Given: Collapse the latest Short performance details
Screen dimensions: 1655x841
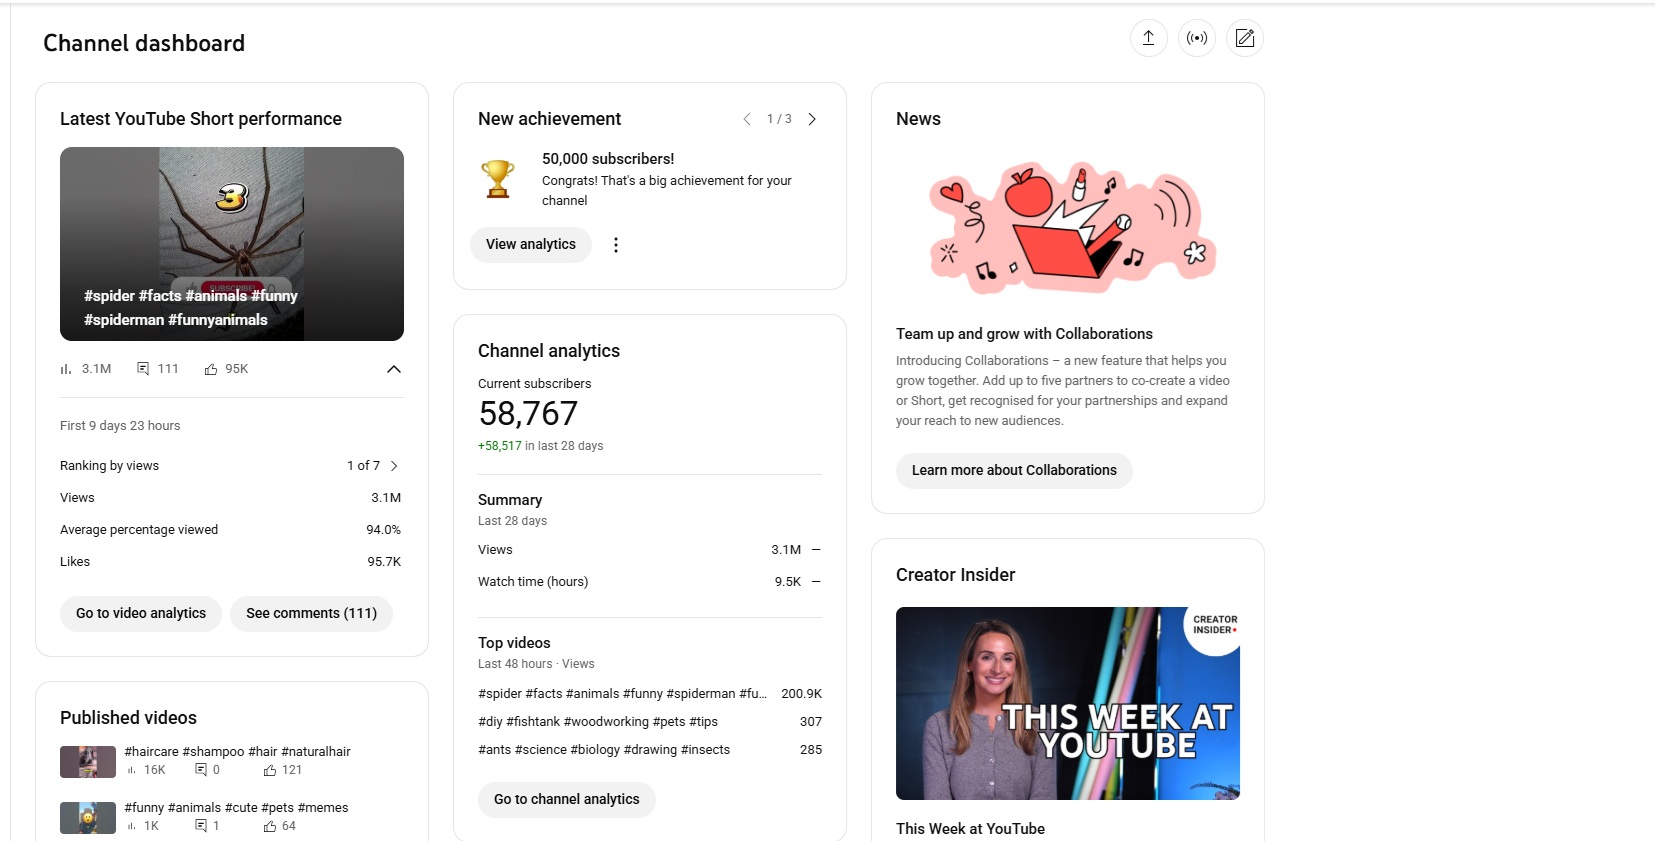Looking at the screenshot, I should coord(394,369).
